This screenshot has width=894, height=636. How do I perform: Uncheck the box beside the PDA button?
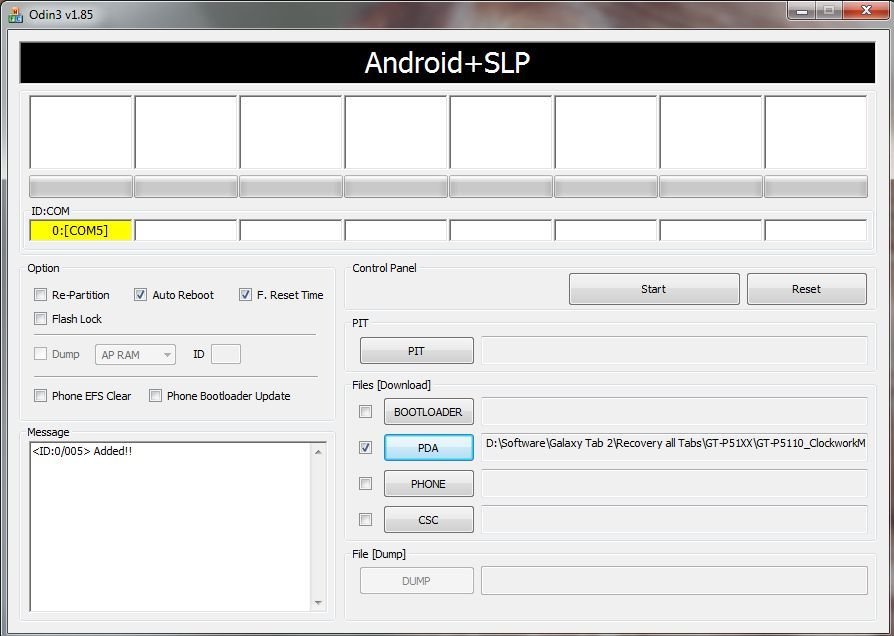click(365, 447)
